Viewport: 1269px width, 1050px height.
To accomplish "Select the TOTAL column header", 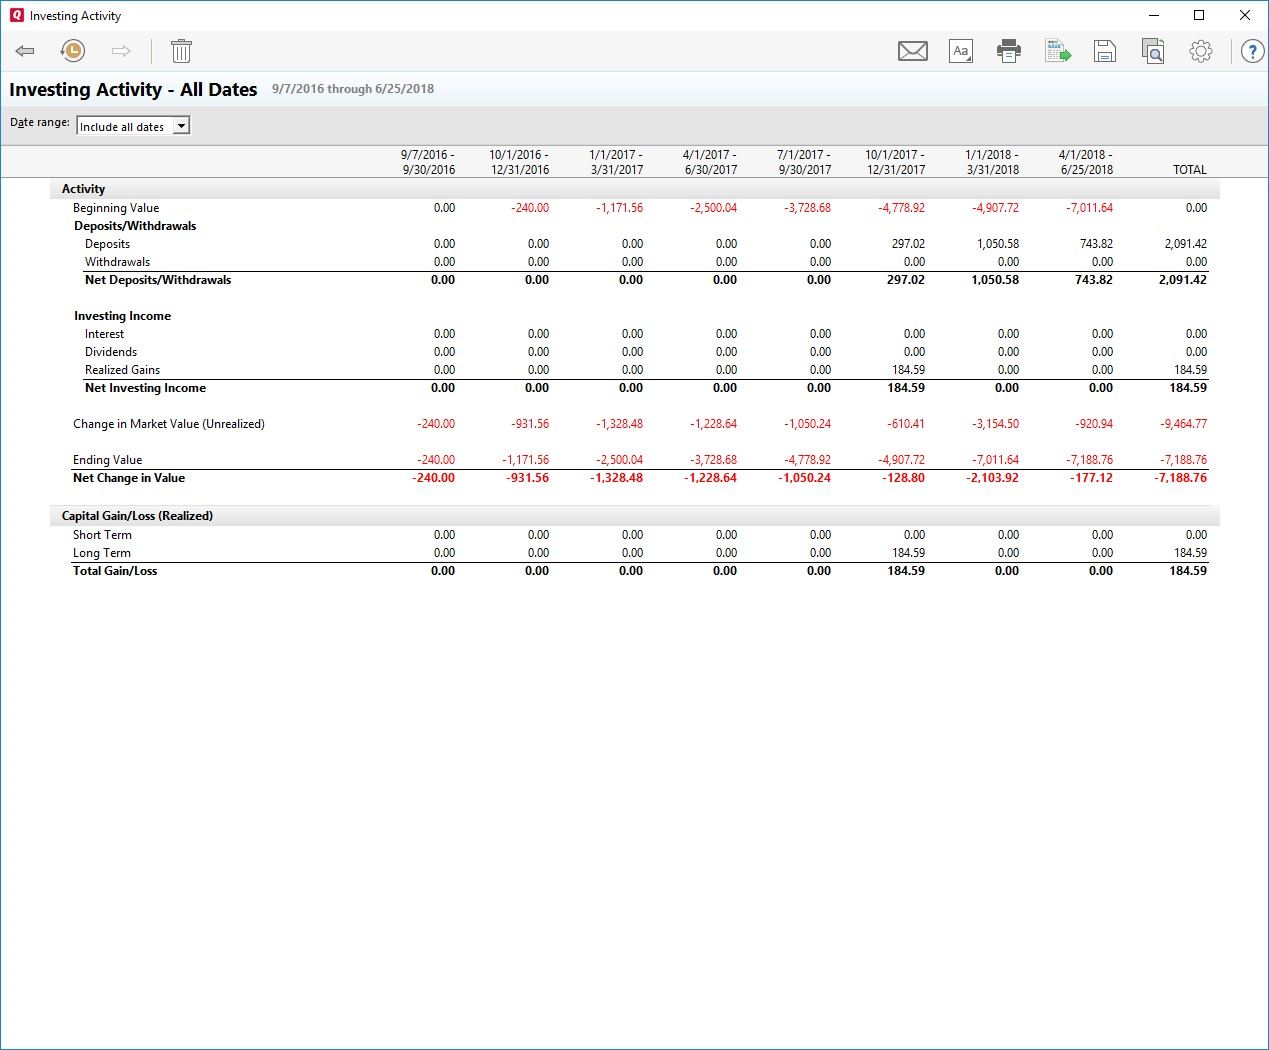I will [x=1189, y=170].
